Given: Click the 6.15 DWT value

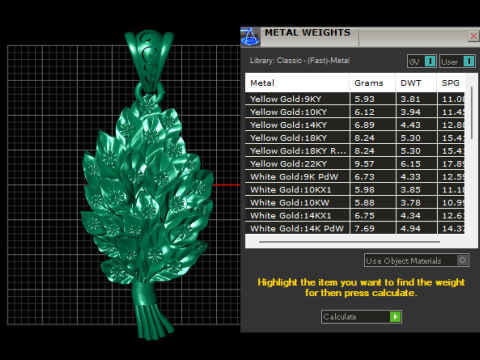Looking at the screenshot, I should point(410,164).
